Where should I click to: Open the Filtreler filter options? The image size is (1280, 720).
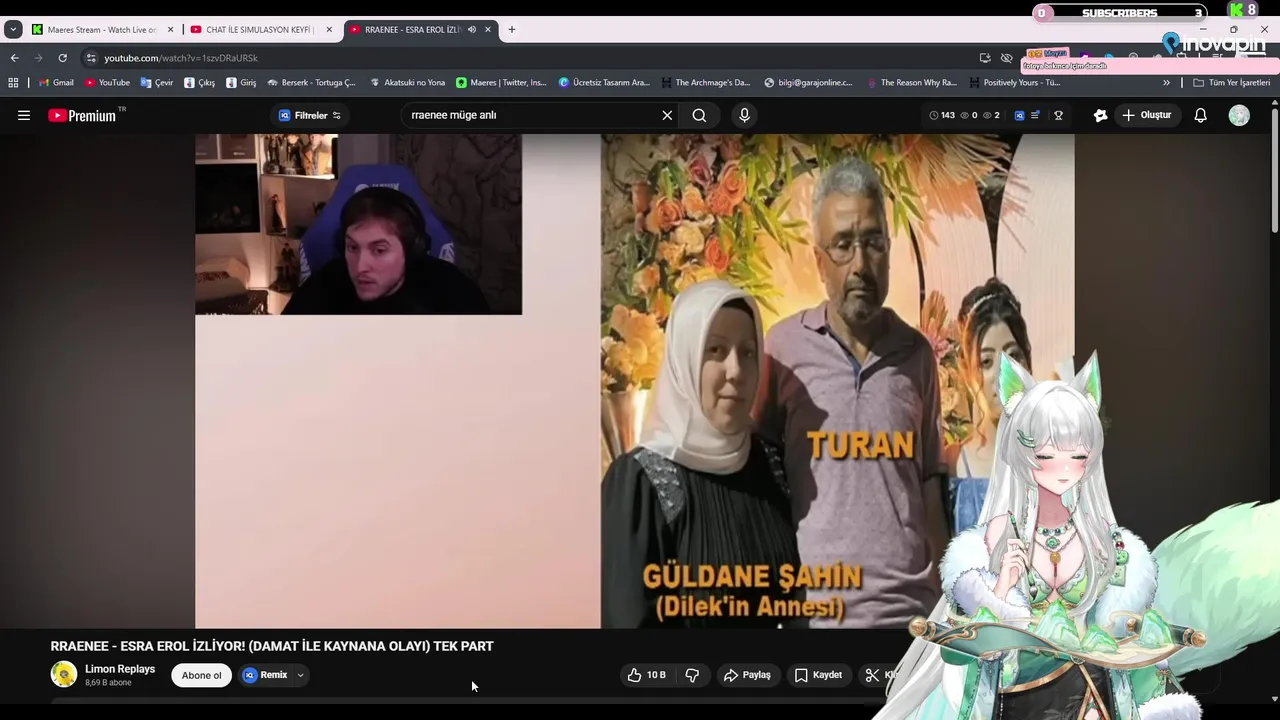click(x=310, y=115)
